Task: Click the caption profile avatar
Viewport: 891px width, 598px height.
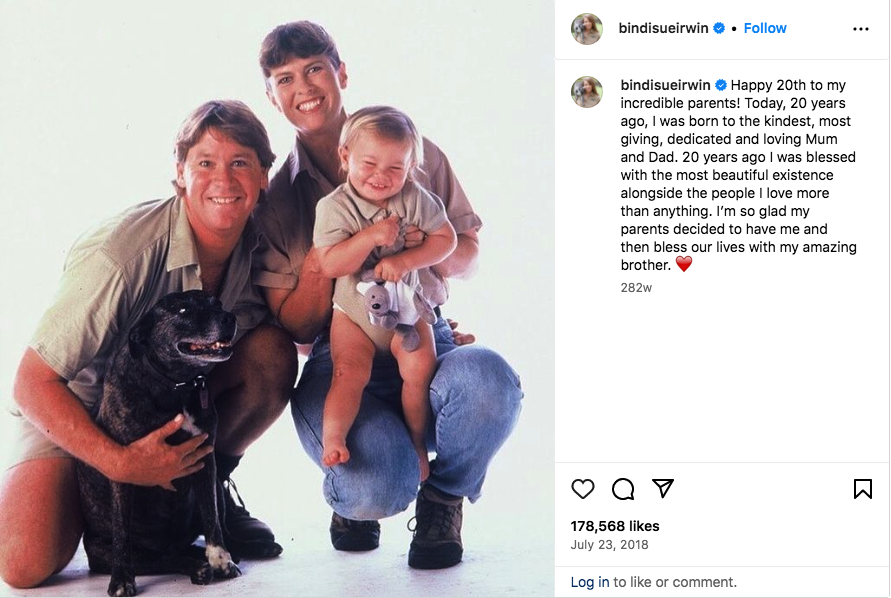Action: (x=586, y=92)
